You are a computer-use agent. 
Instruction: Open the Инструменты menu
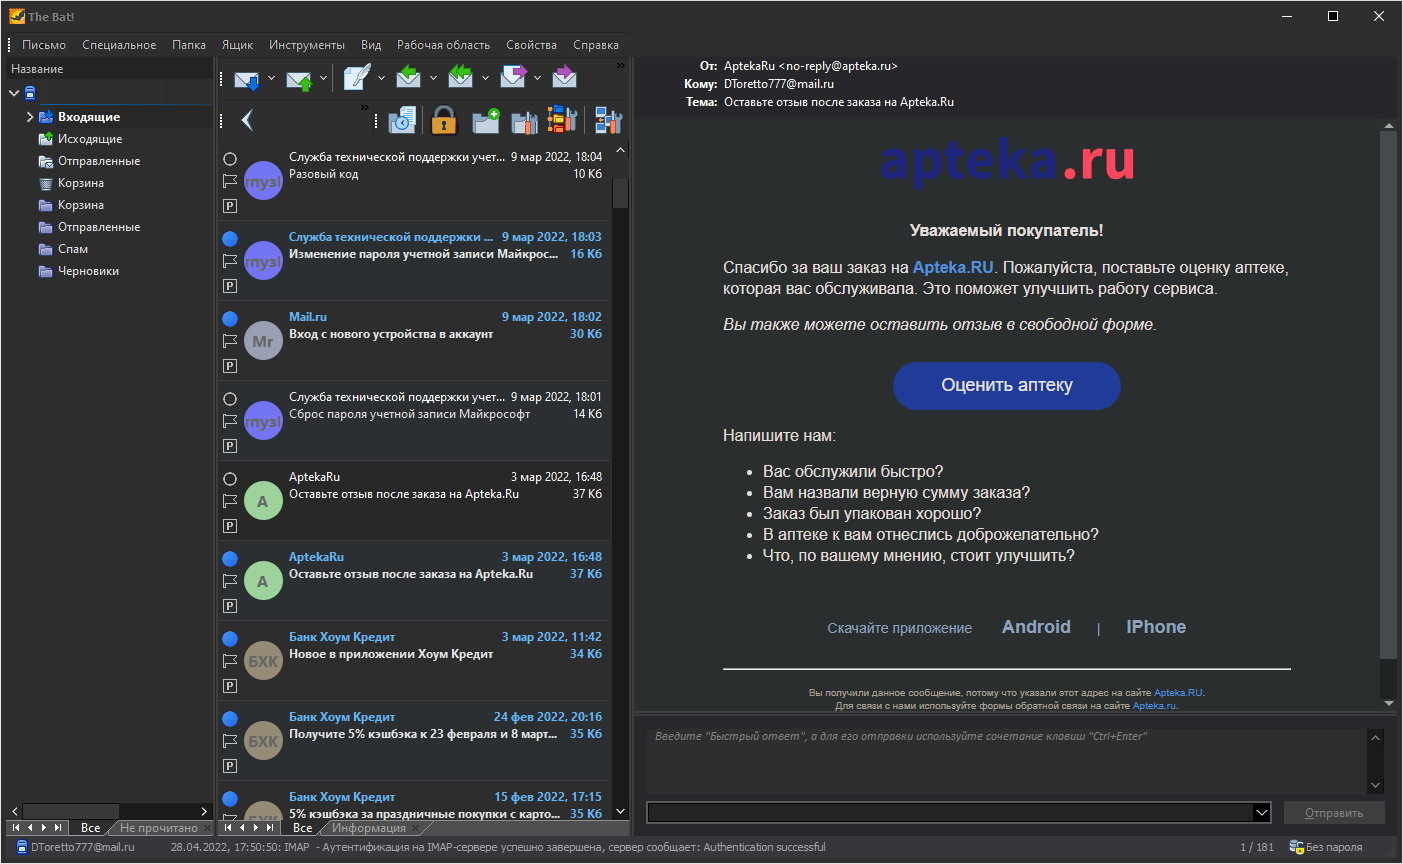(x=307, y=45)
